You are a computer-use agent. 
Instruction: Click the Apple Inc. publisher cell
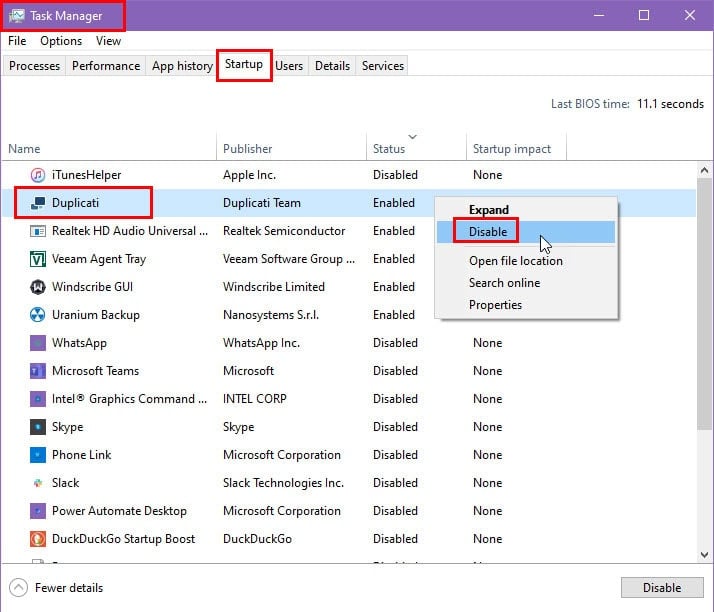(250, 175)
